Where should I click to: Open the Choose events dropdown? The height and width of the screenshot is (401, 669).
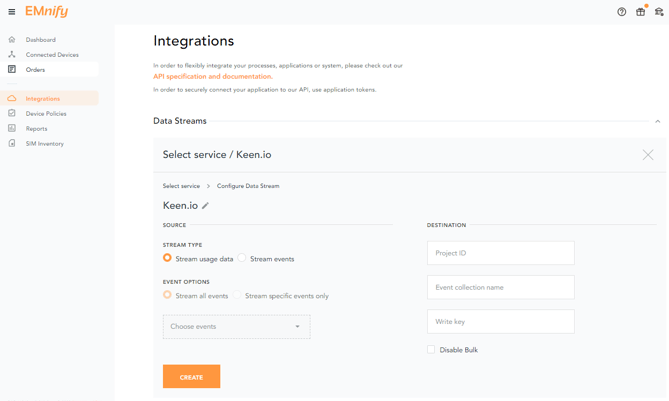click(236, 327)
